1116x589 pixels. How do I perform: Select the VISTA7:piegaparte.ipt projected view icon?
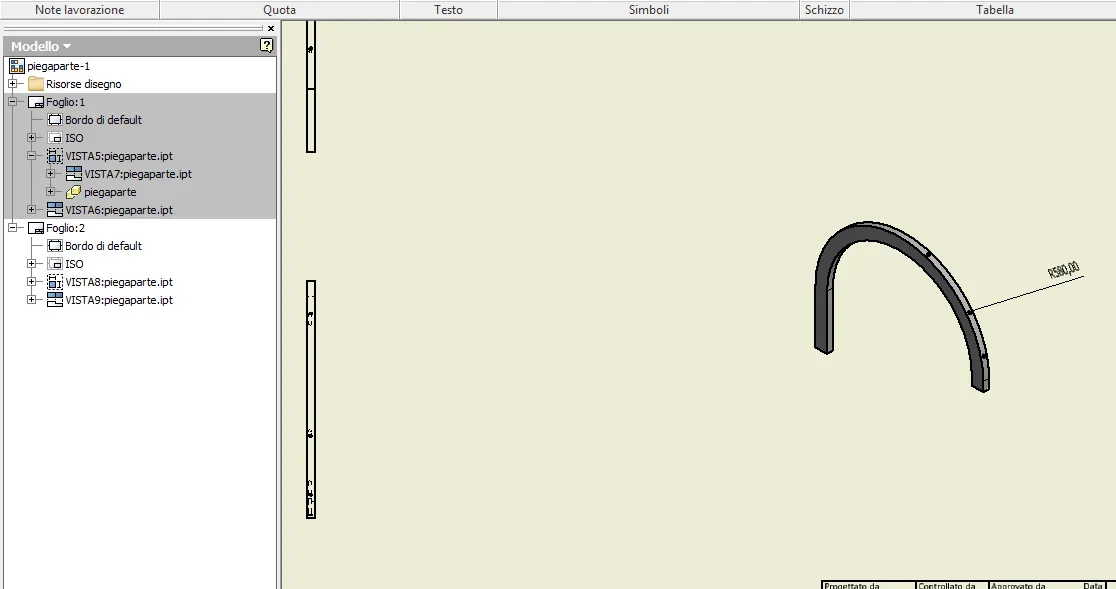(x=74, y=174)
